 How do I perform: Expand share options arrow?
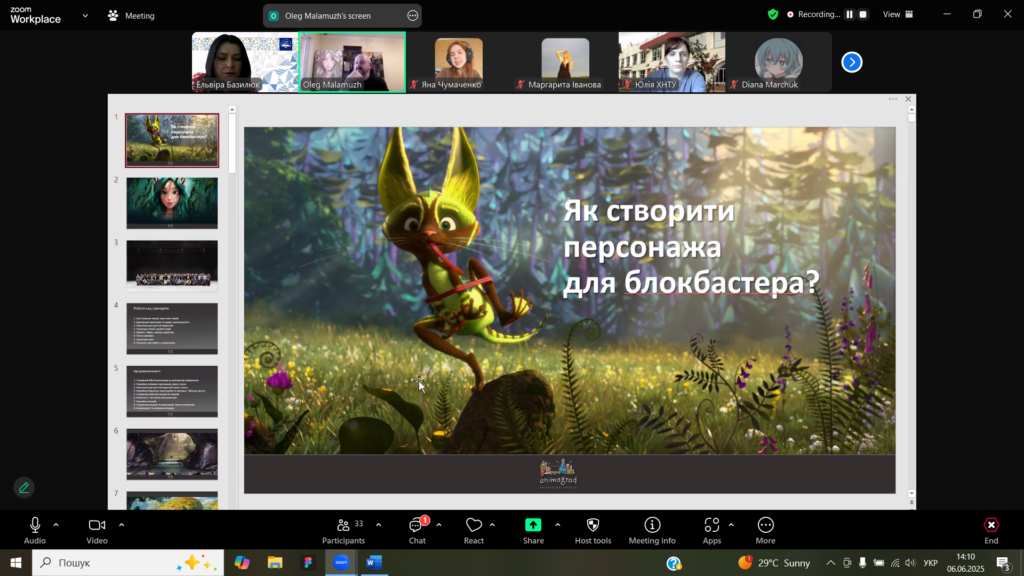[x=558, y=525]
